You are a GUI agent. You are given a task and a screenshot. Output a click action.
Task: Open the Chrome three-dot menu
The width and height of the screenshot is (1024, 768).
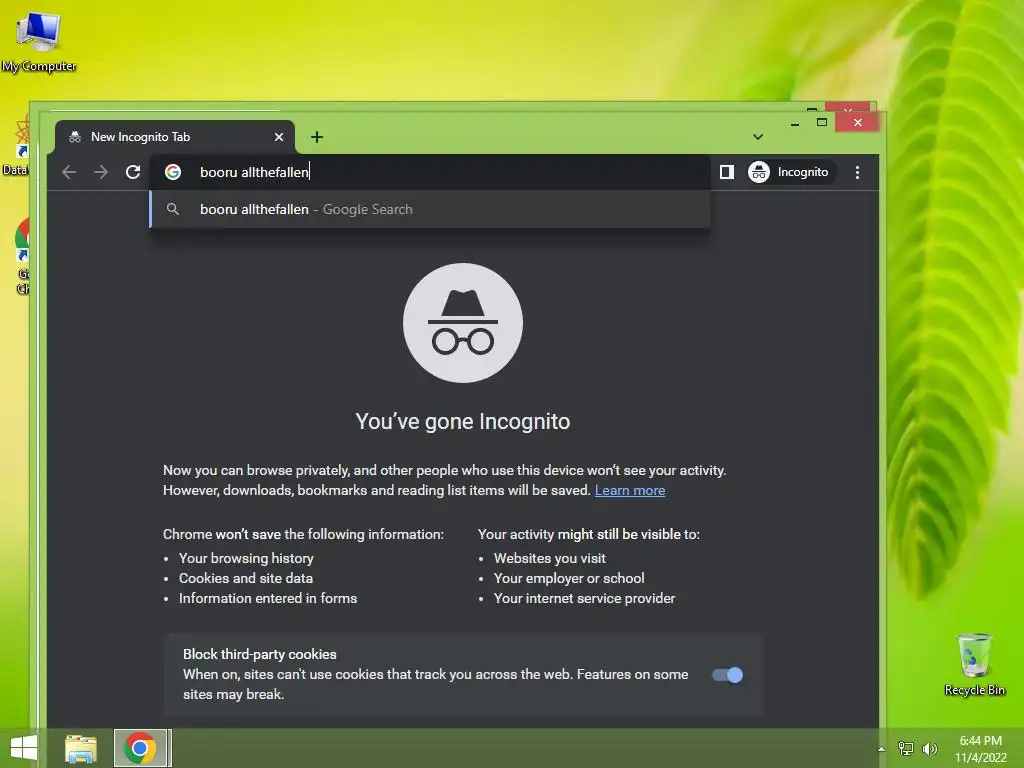[x=857, y=172]
